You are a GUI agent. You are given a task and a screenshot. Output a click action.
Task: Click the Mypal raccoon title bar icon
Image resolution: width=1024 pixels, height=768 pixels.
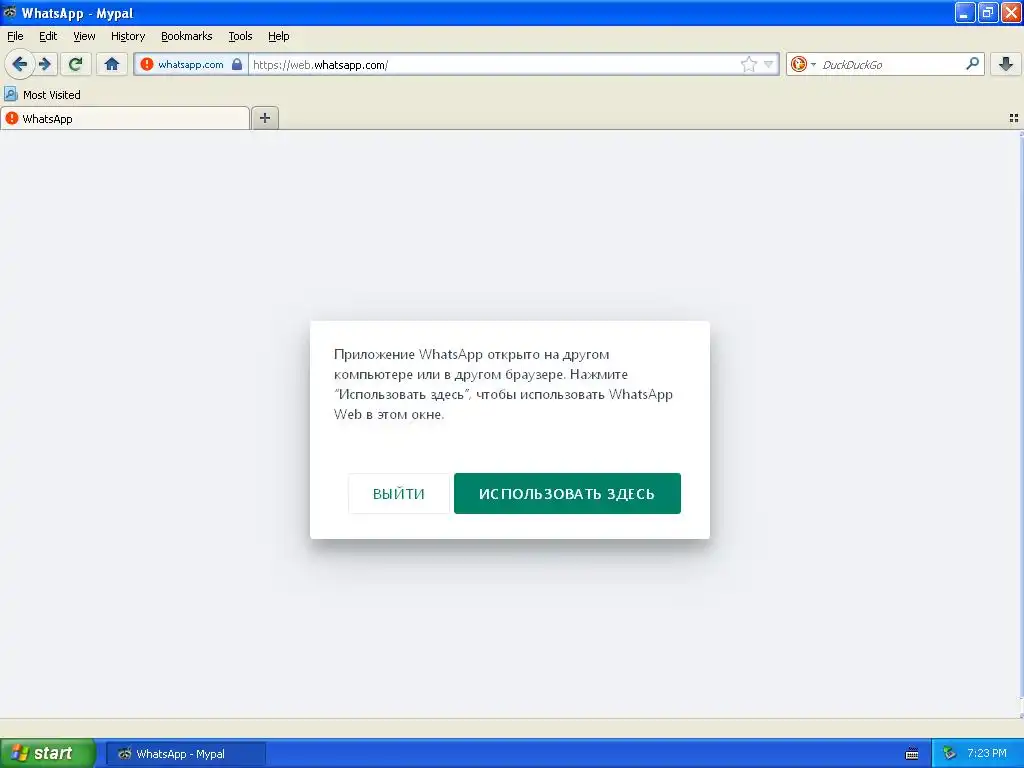point(10,12)
